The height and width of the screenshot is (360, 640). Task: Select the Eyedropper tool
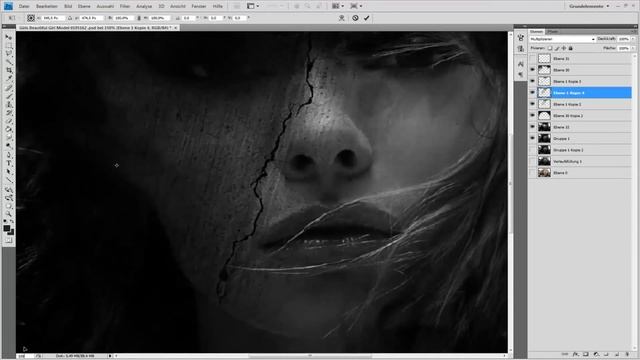[9, 78]
